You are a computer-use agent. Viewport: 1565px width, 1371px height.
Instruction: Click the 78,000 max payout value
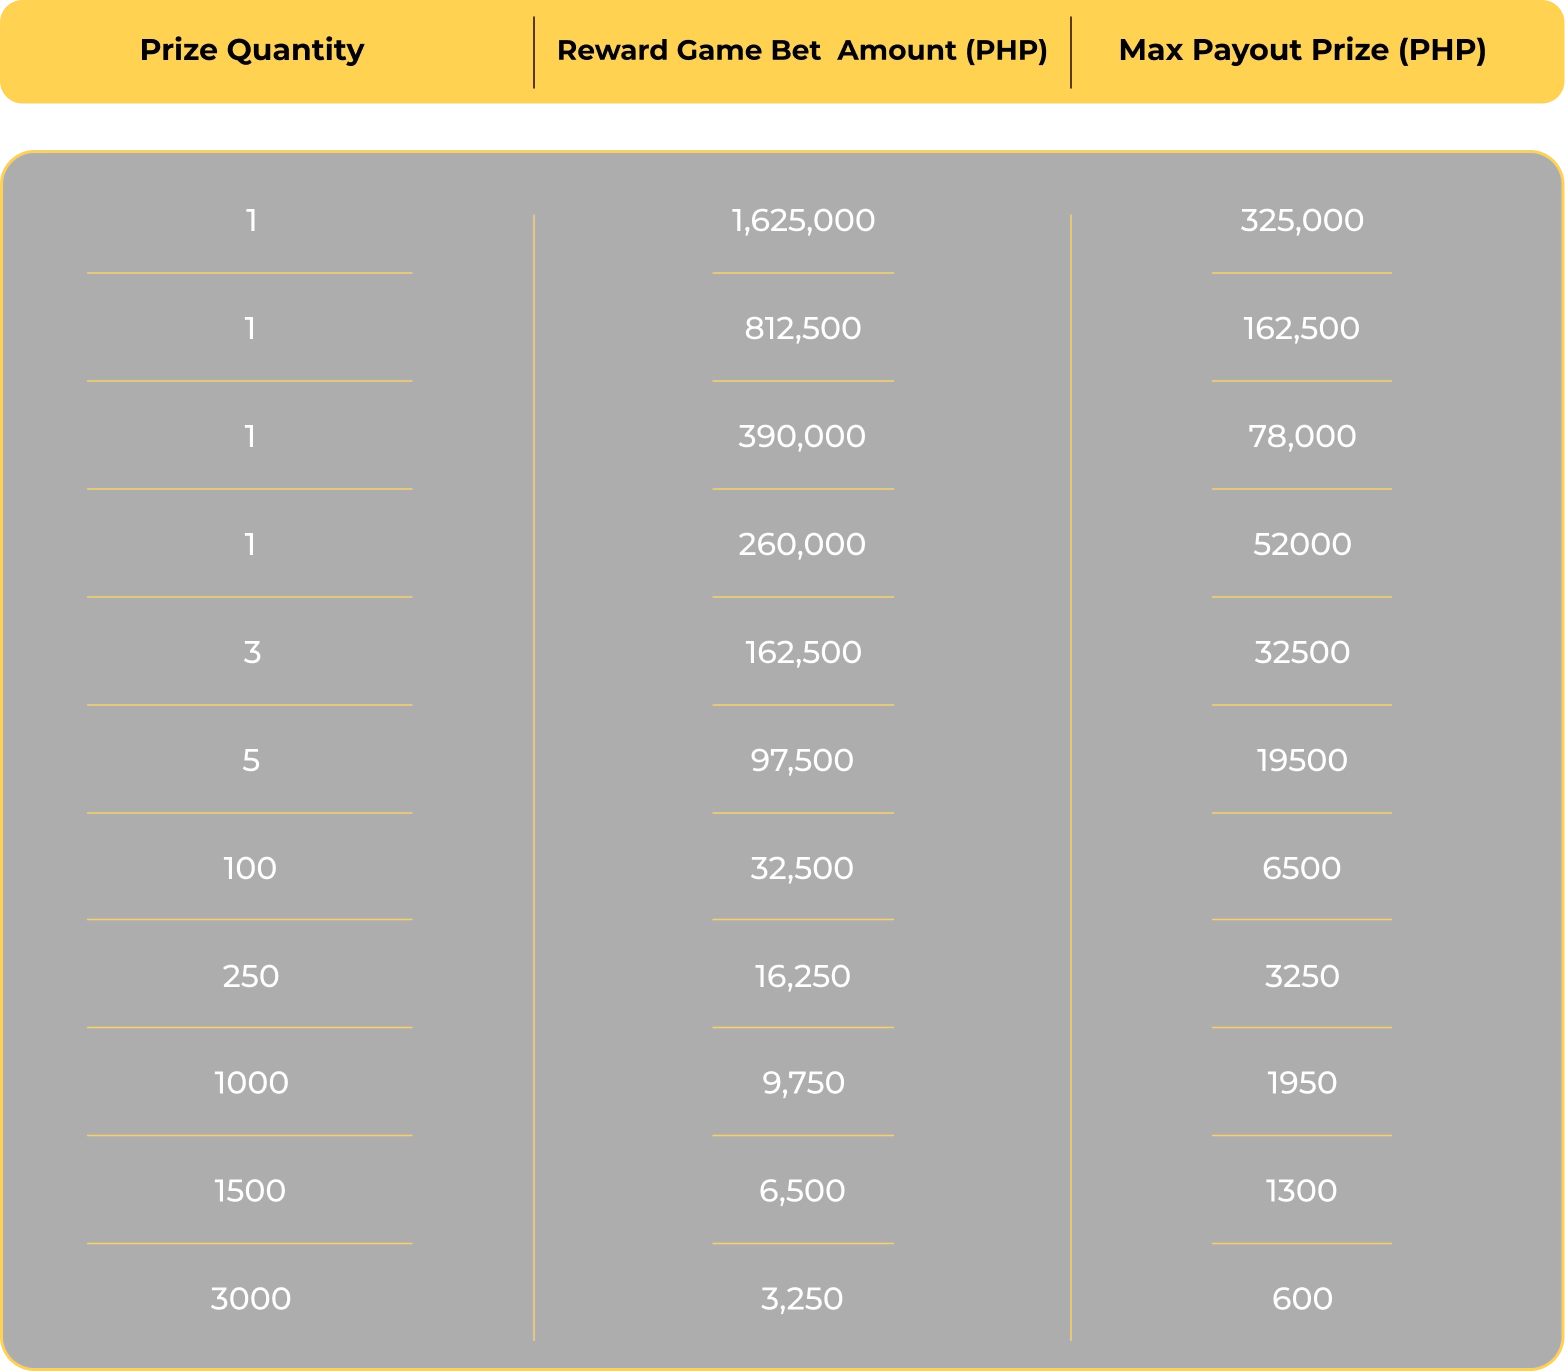pos(1302,437)
